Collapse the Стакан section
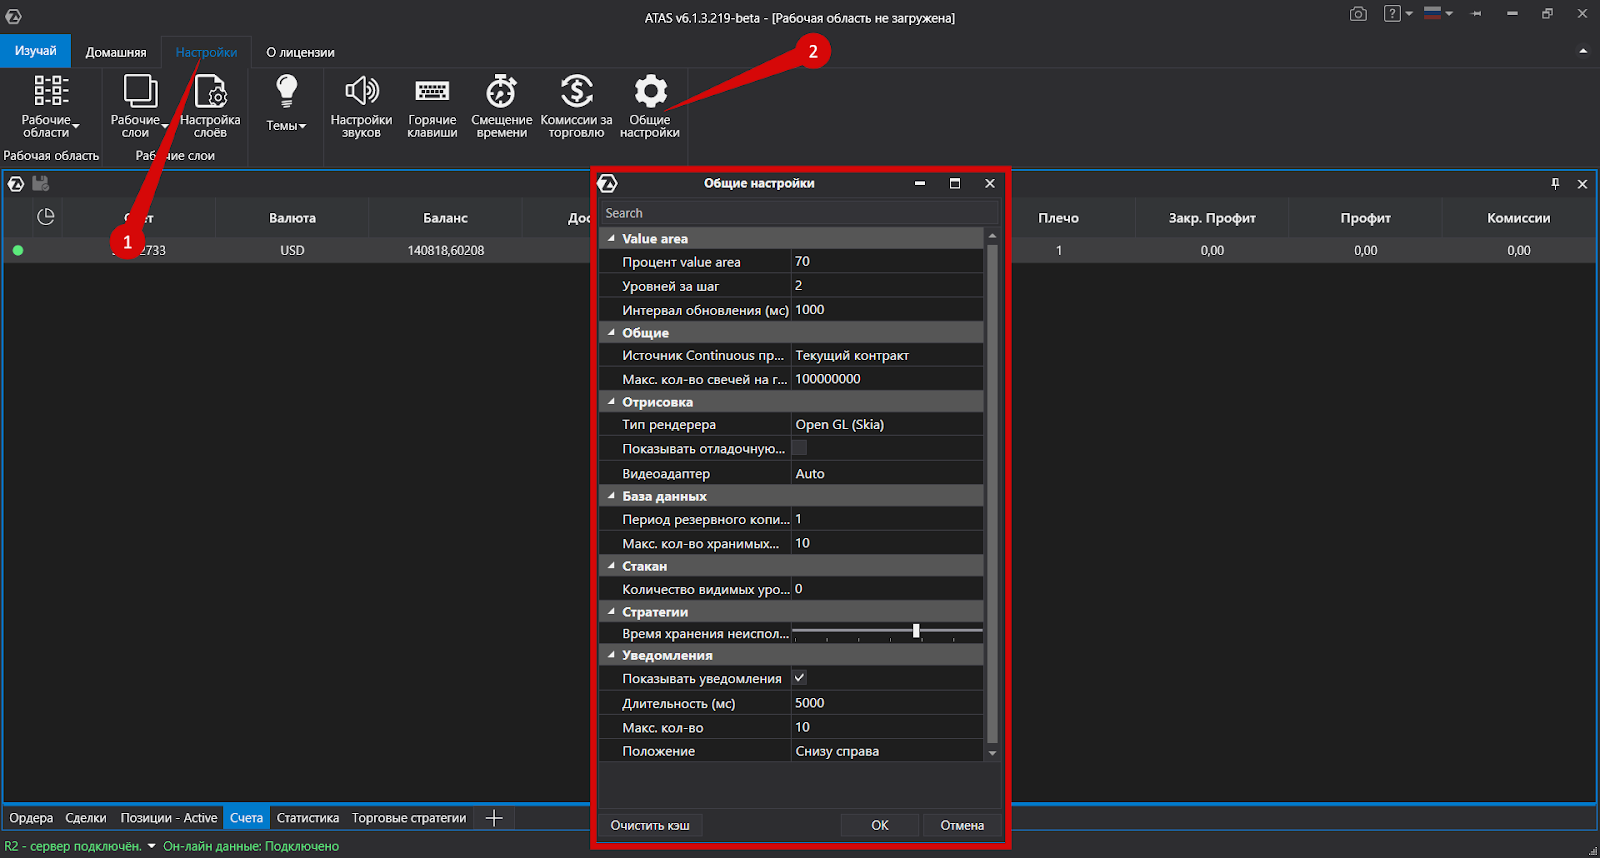 [x=611, y=565]
